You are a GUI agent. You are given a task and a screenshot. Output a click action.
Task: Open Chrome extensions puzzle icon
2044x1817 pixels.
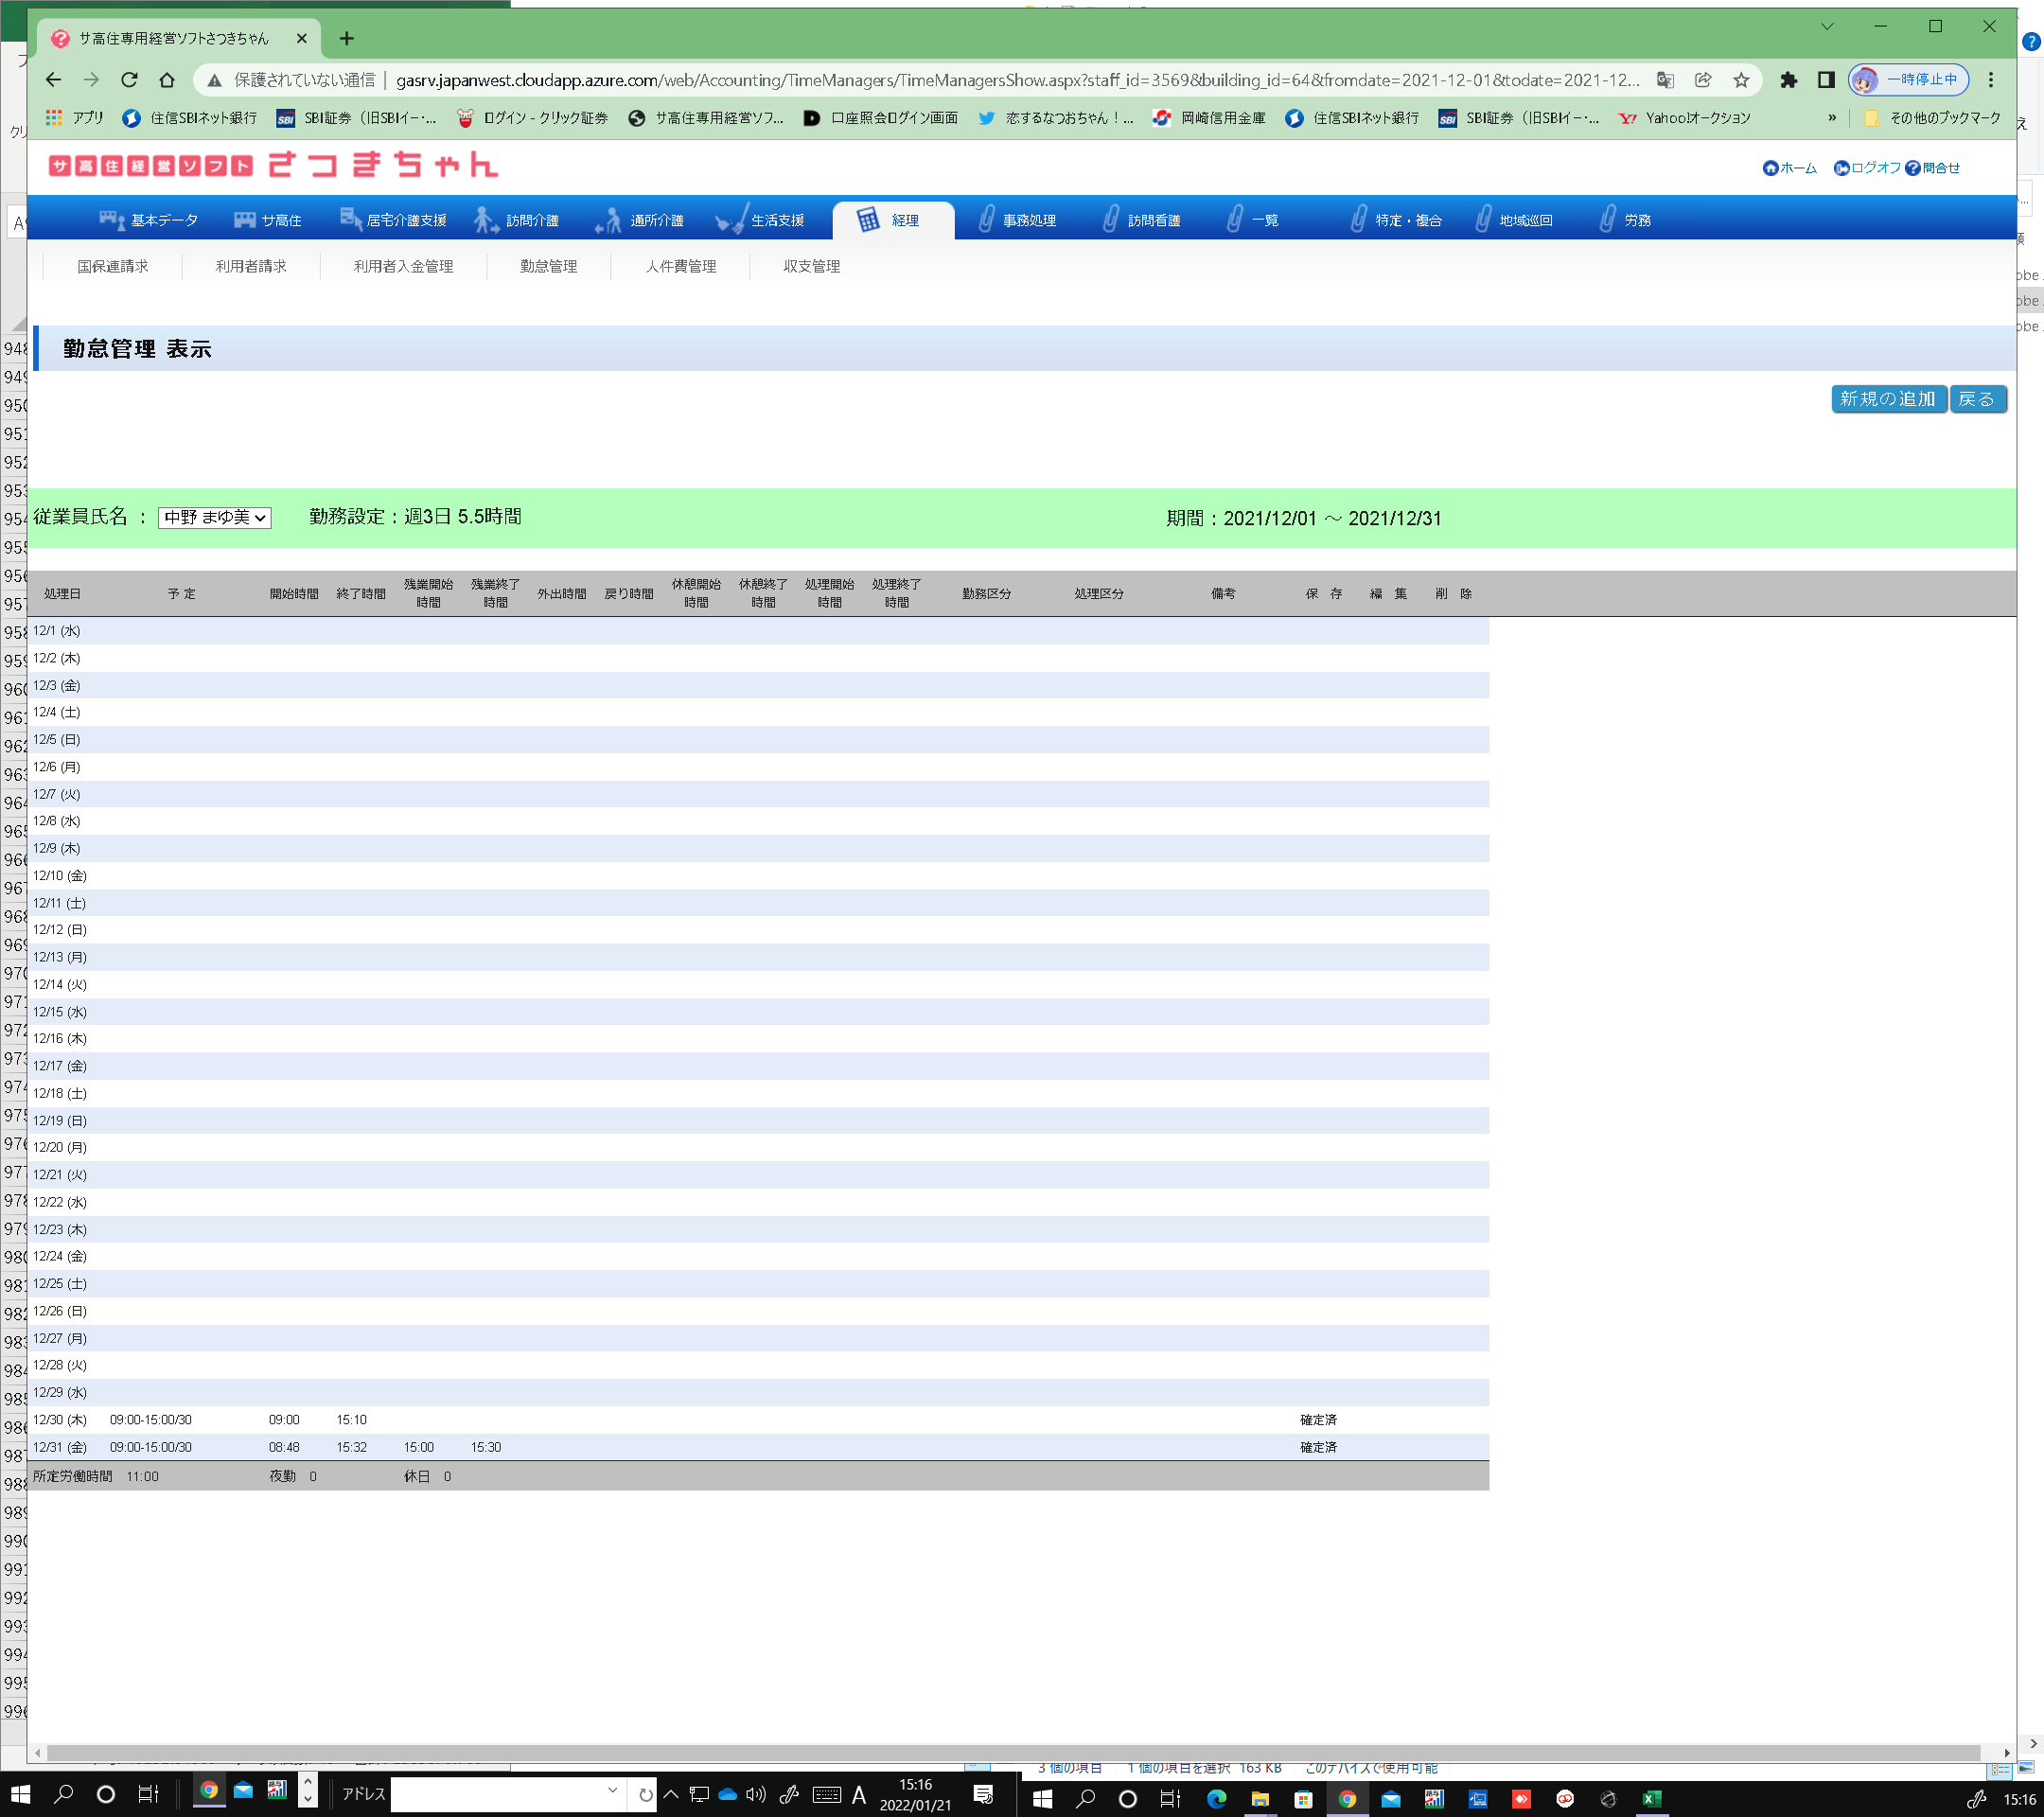1788,80
